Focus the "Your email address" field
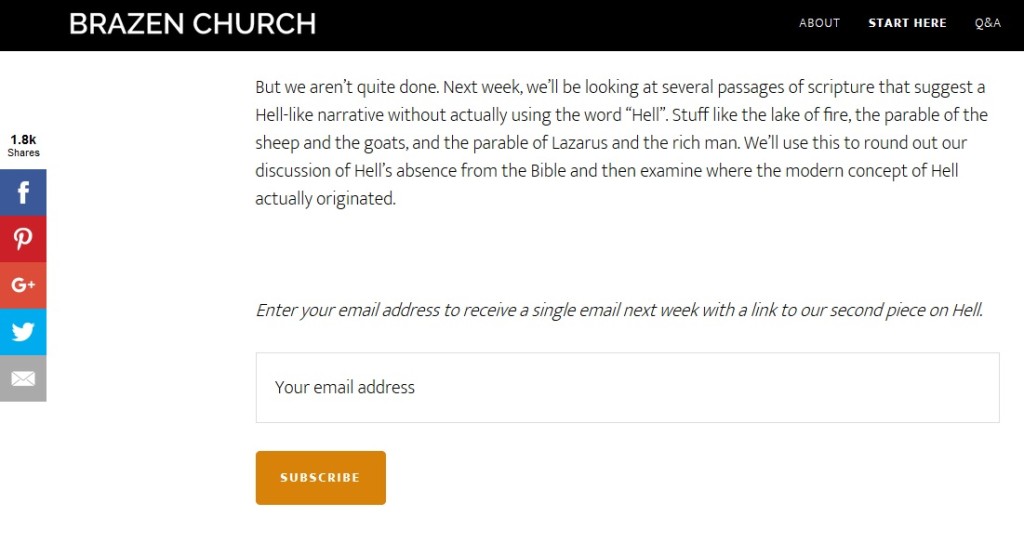Screen dimensions: 1024x543 (x=627, y=387)
